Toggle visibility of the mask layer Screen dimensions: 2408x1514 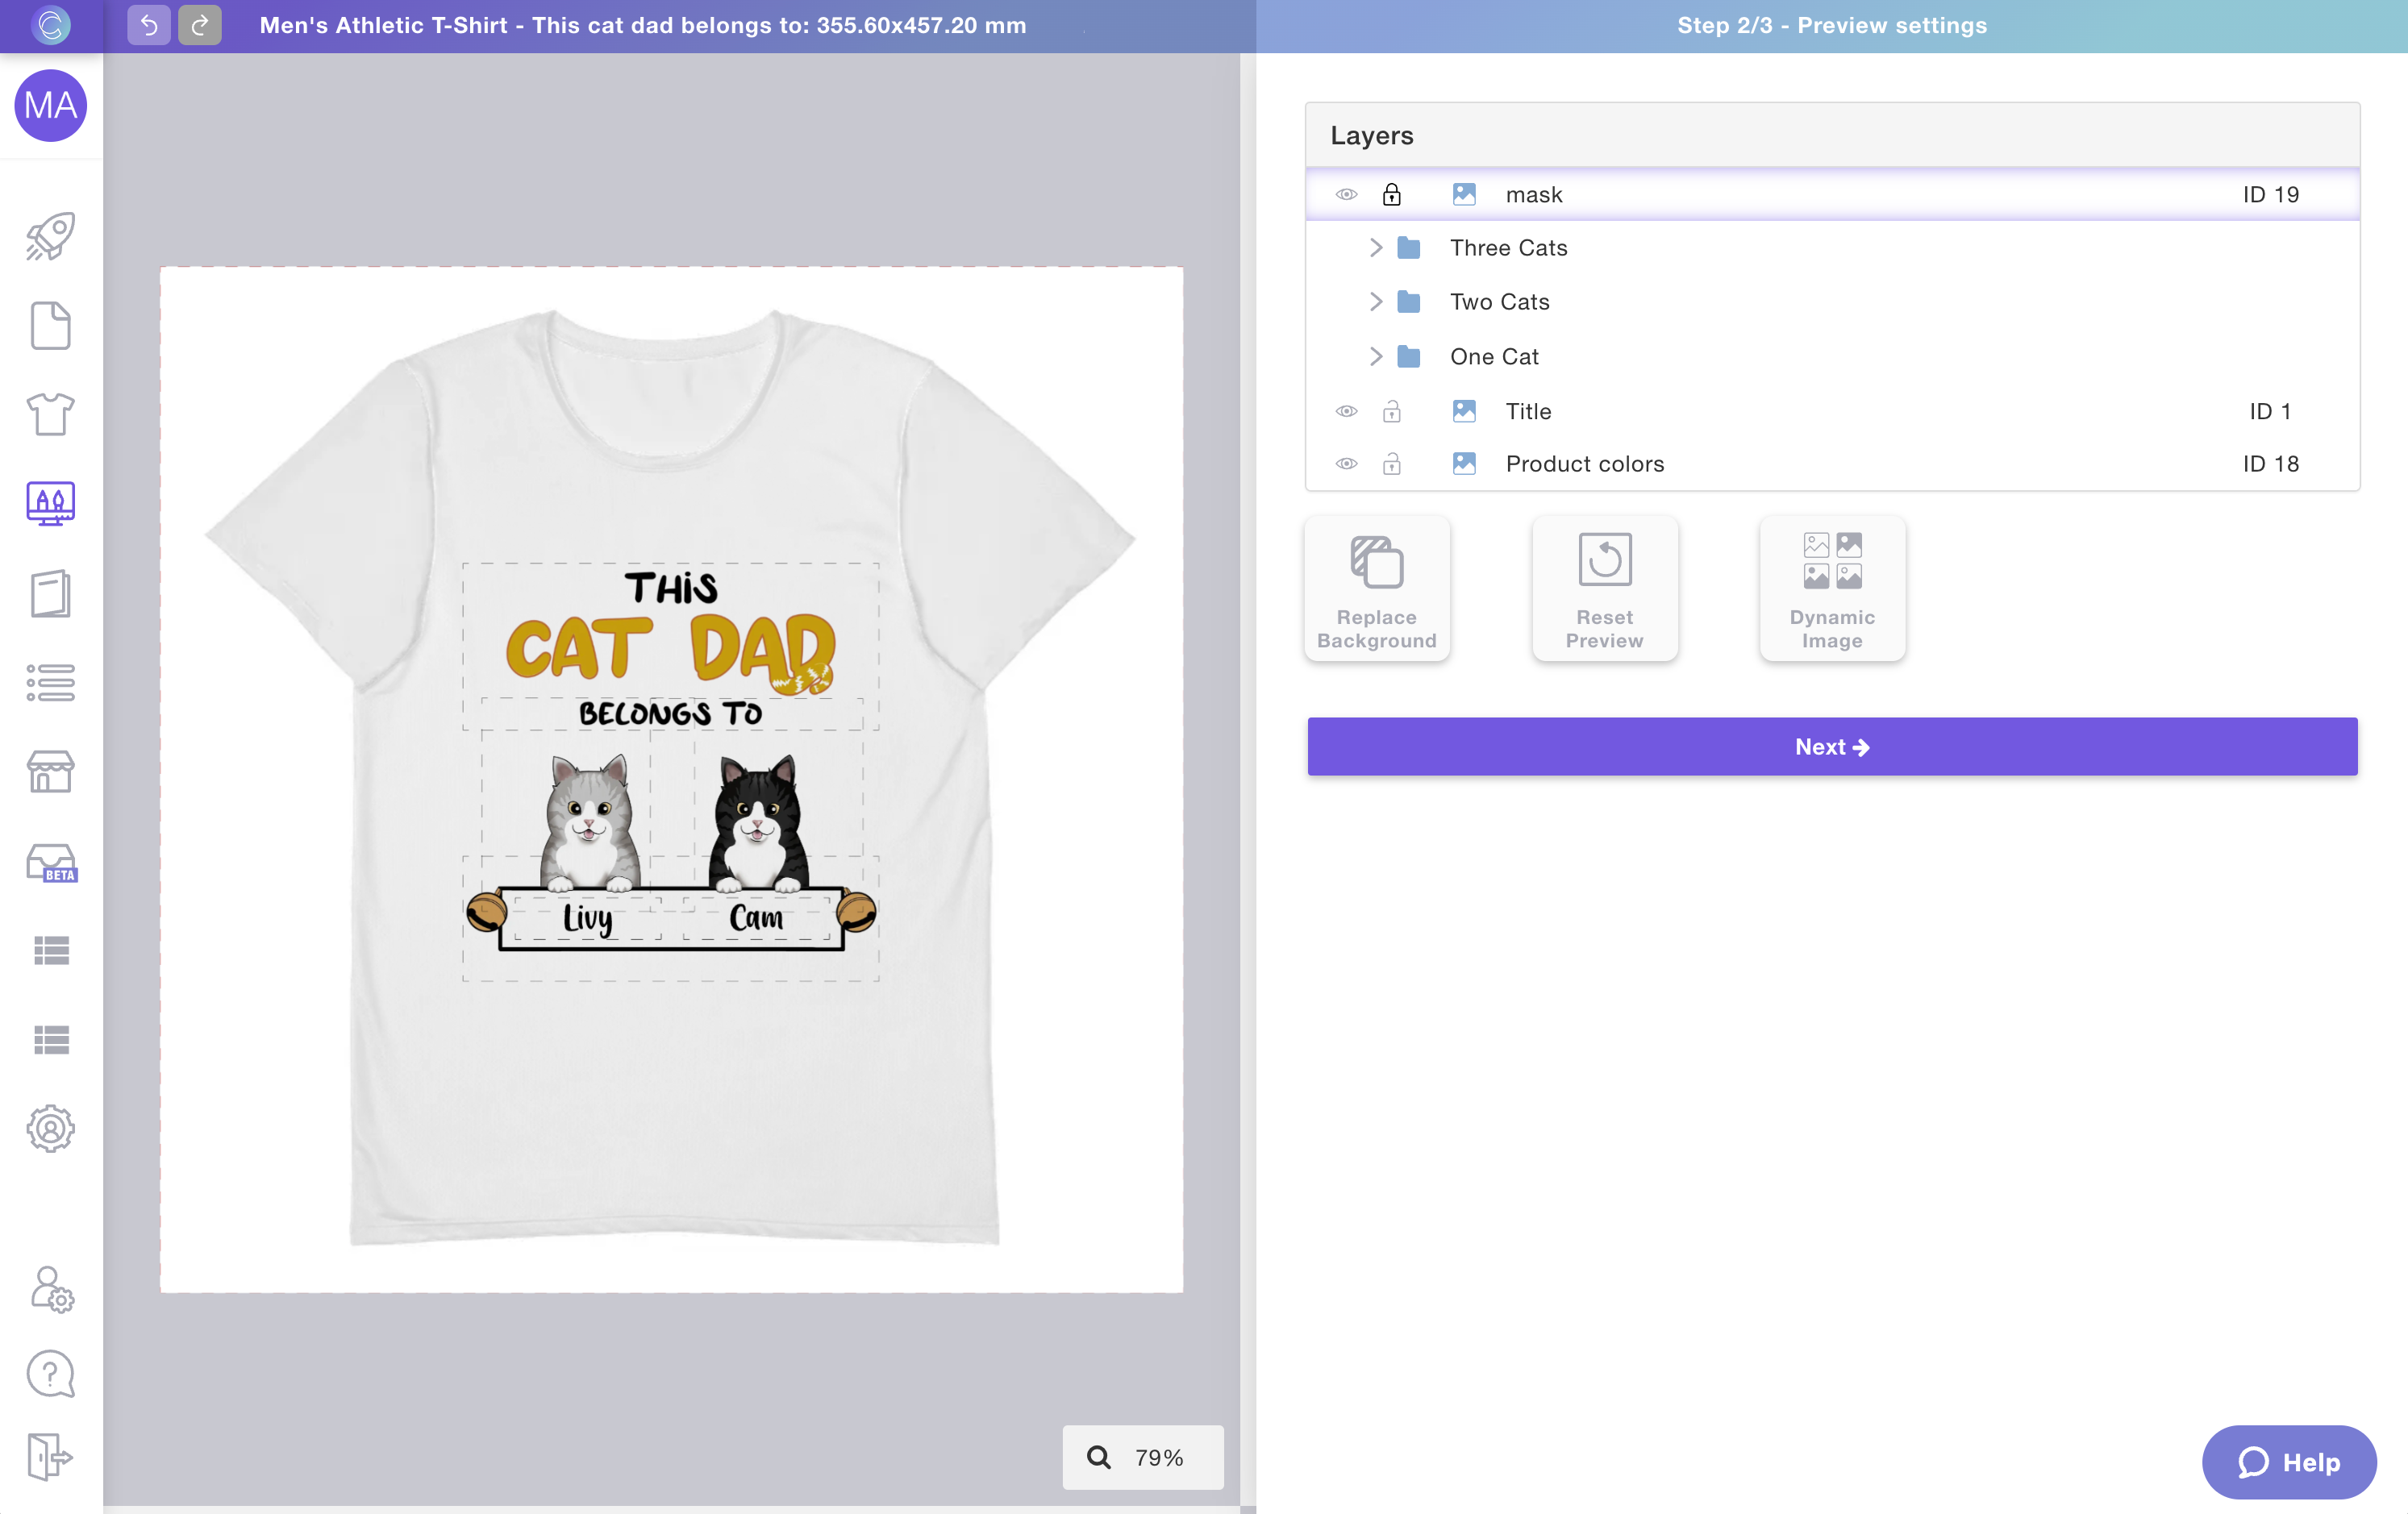(x=1347, y=194)
